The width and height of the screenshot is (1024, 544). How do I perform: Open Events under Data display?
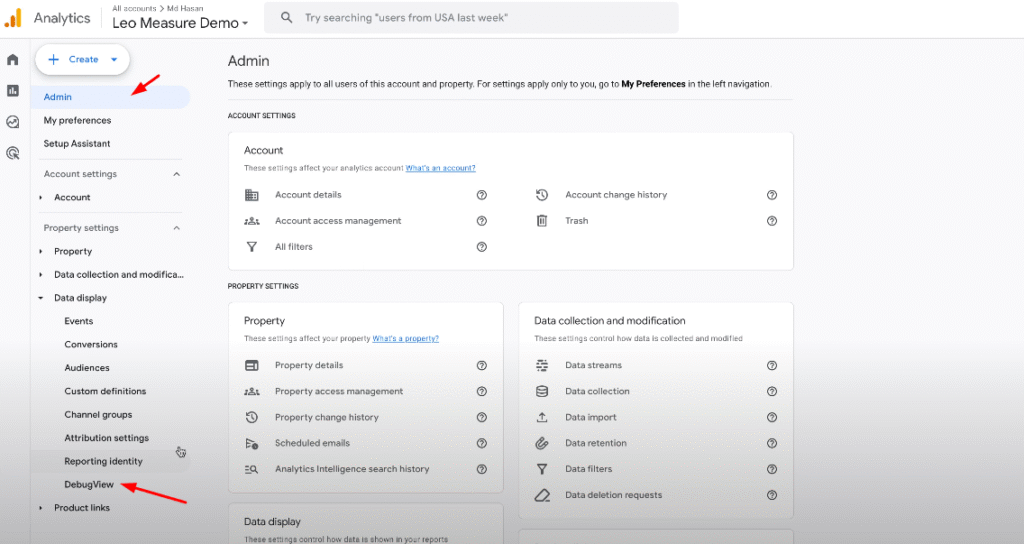(78, 321)
